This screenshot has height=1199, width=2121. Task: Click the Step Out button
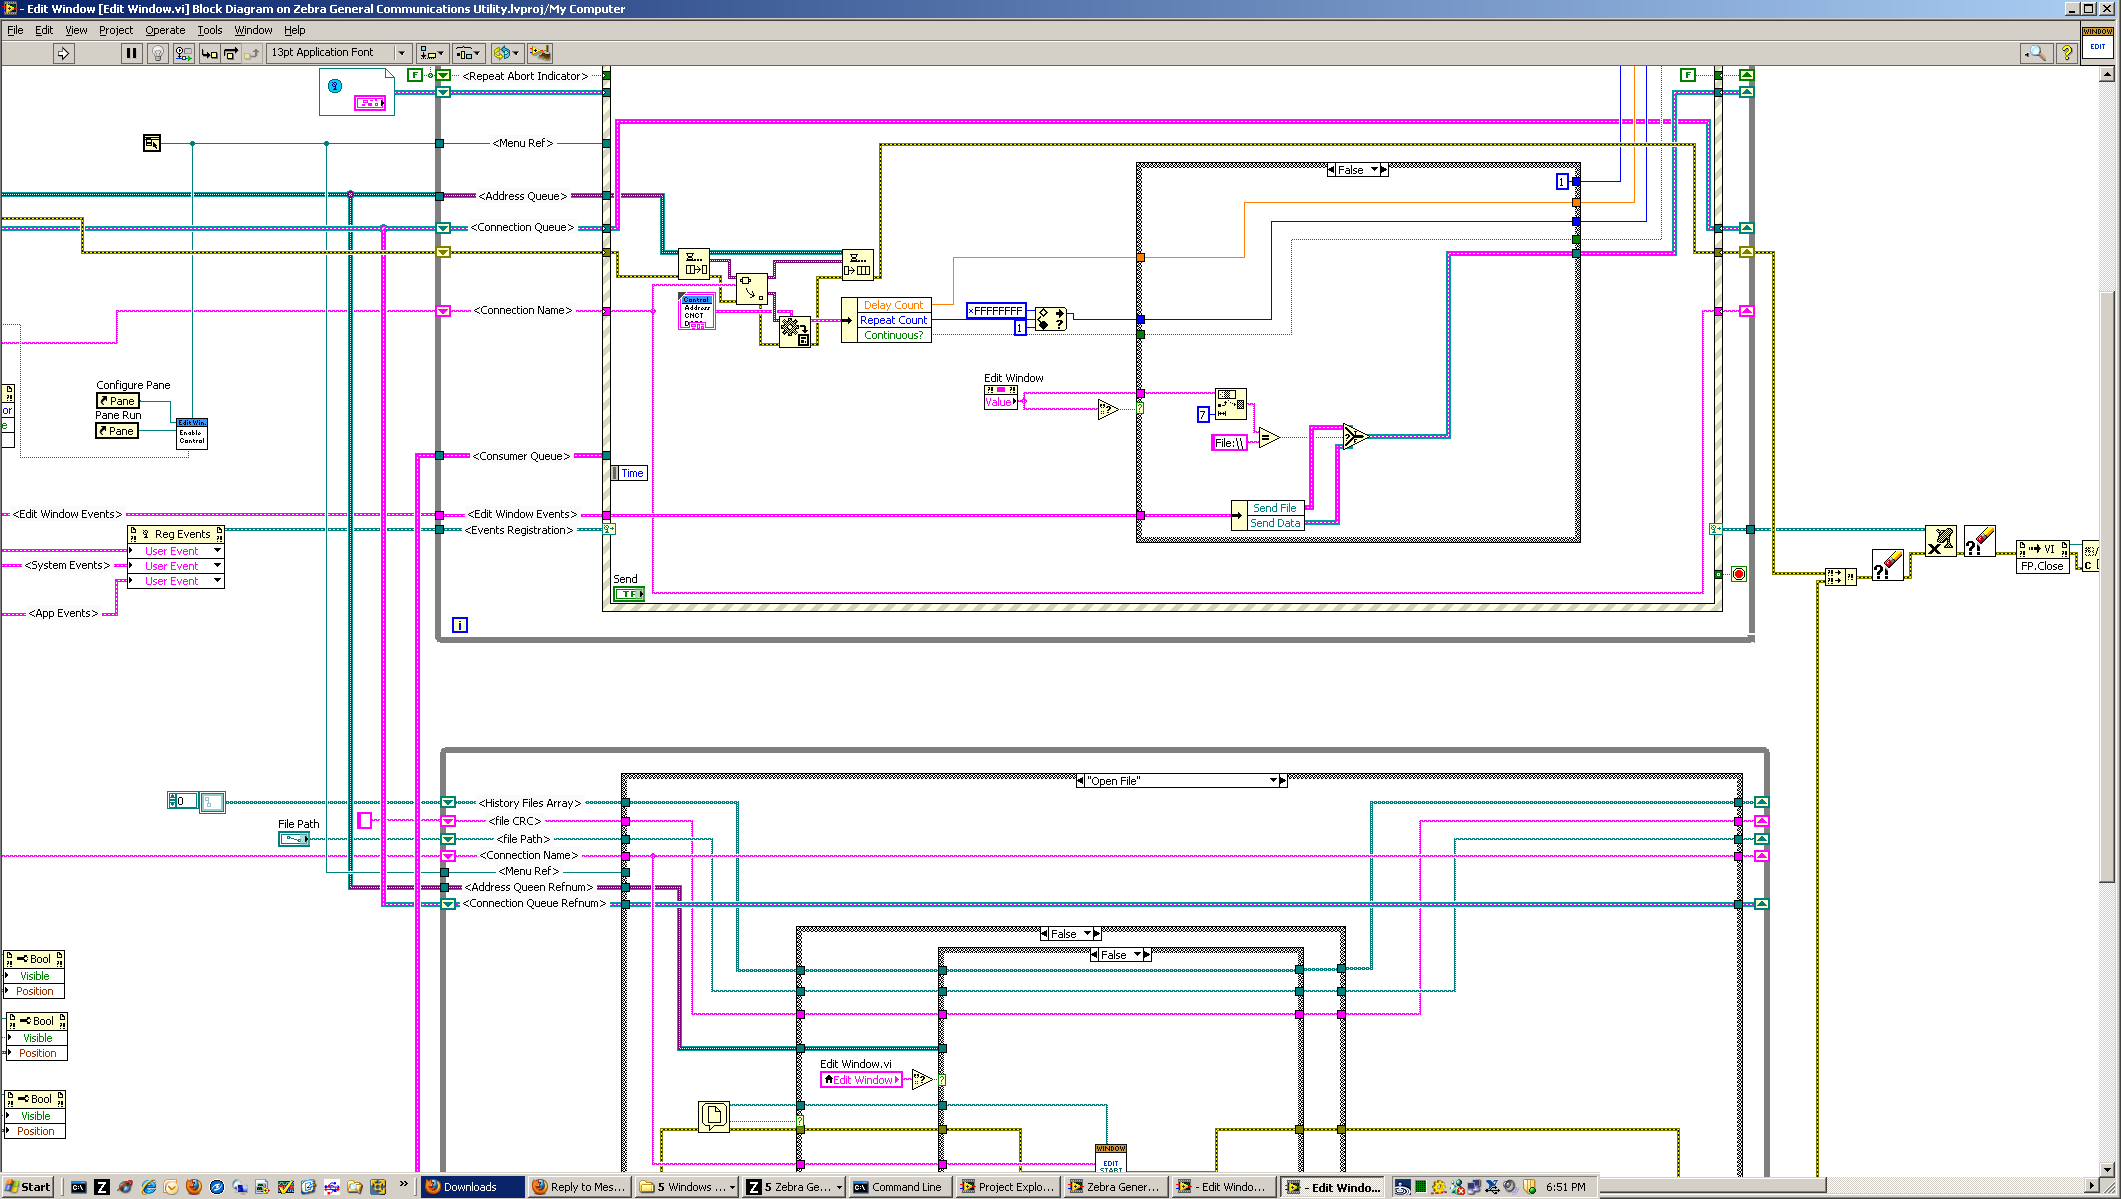[252, 53]
